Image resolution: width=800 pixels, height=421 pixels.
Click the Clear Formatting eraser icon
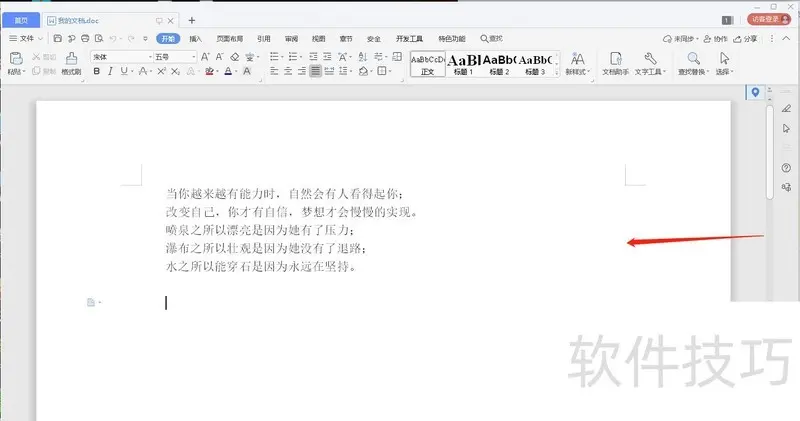click(x=235, y=57)
